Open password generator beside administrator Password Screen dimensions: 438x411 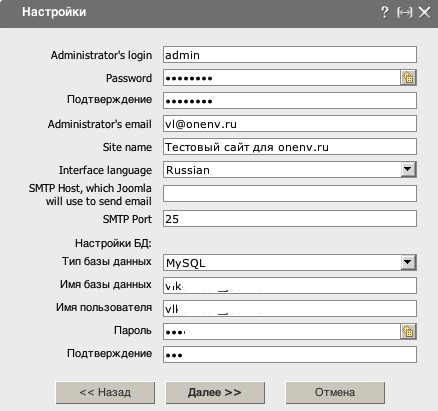coord(408,78)
